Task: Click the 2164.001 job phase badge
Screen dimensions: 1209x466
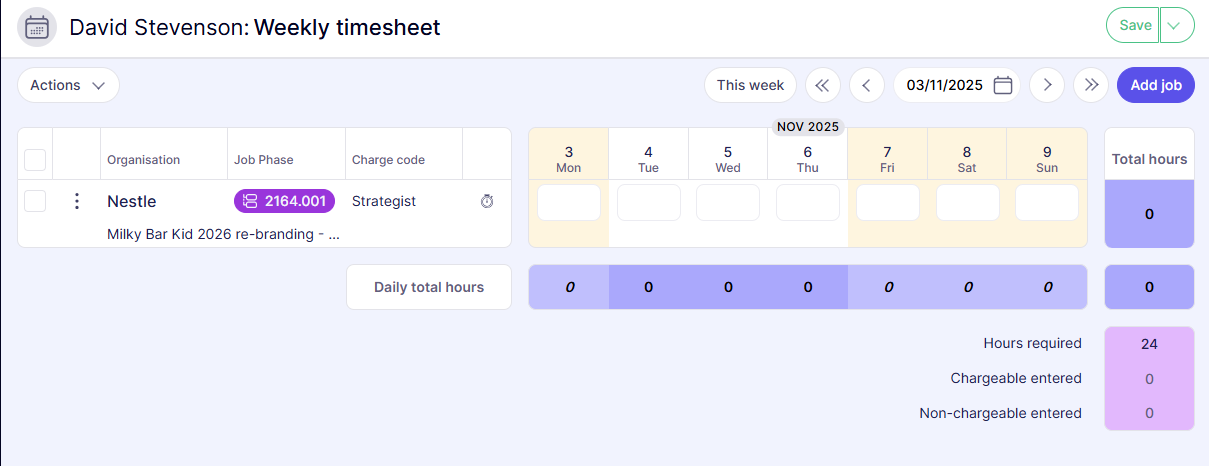Action: [x=284, y=201]
